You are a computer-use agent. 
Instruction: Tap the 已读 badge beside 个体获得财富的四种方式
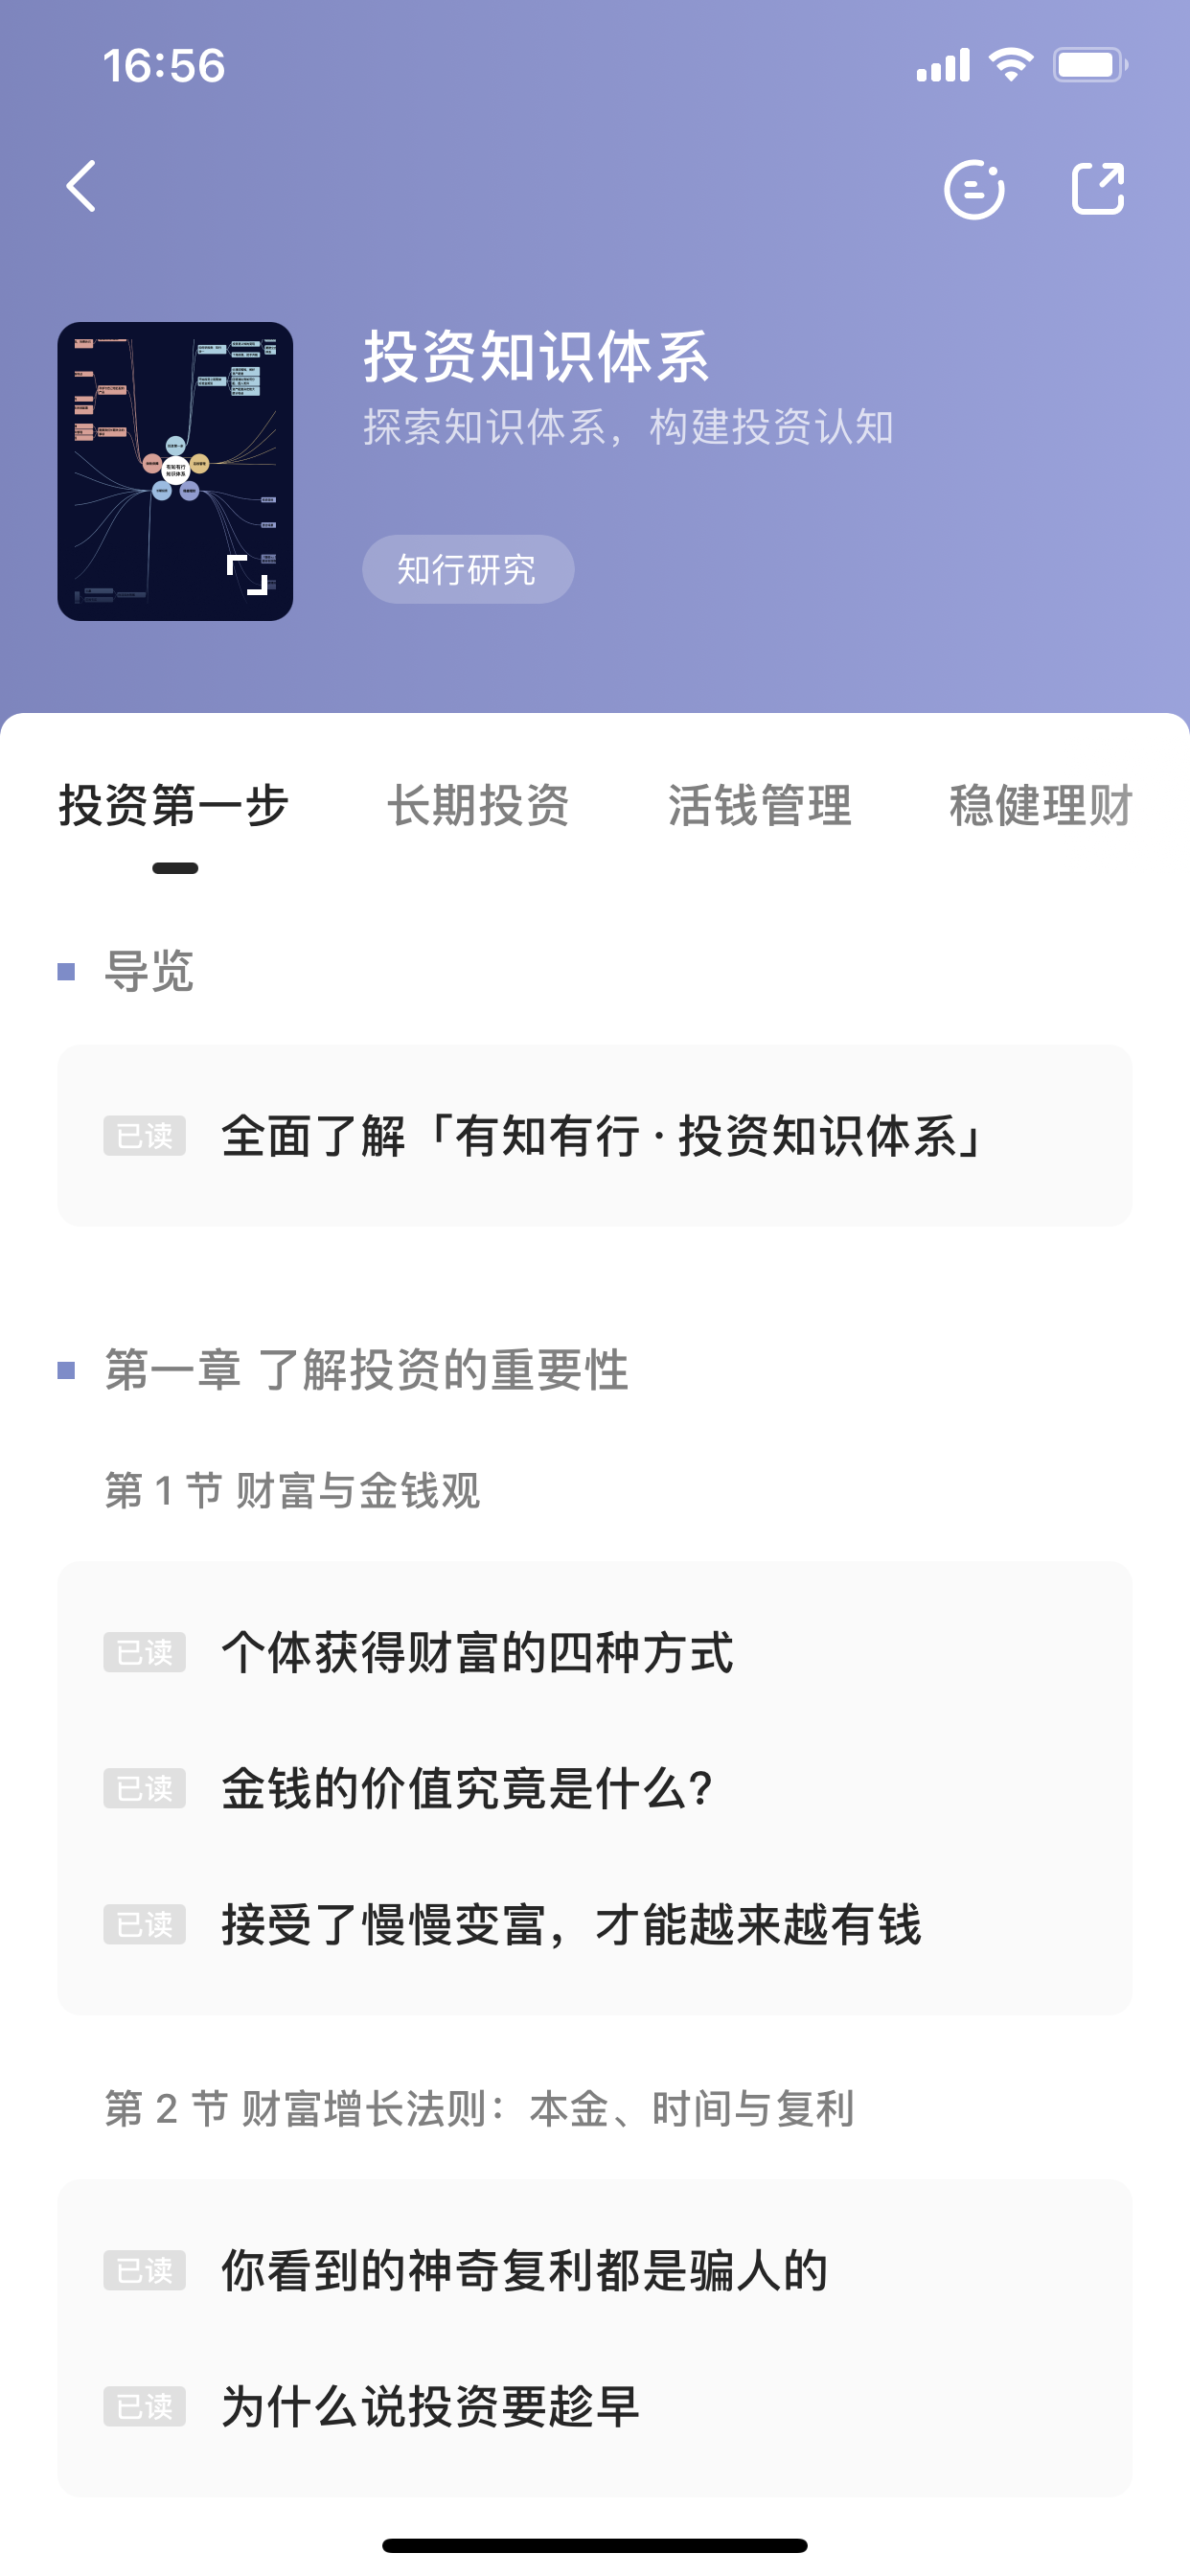point(145,1653)
